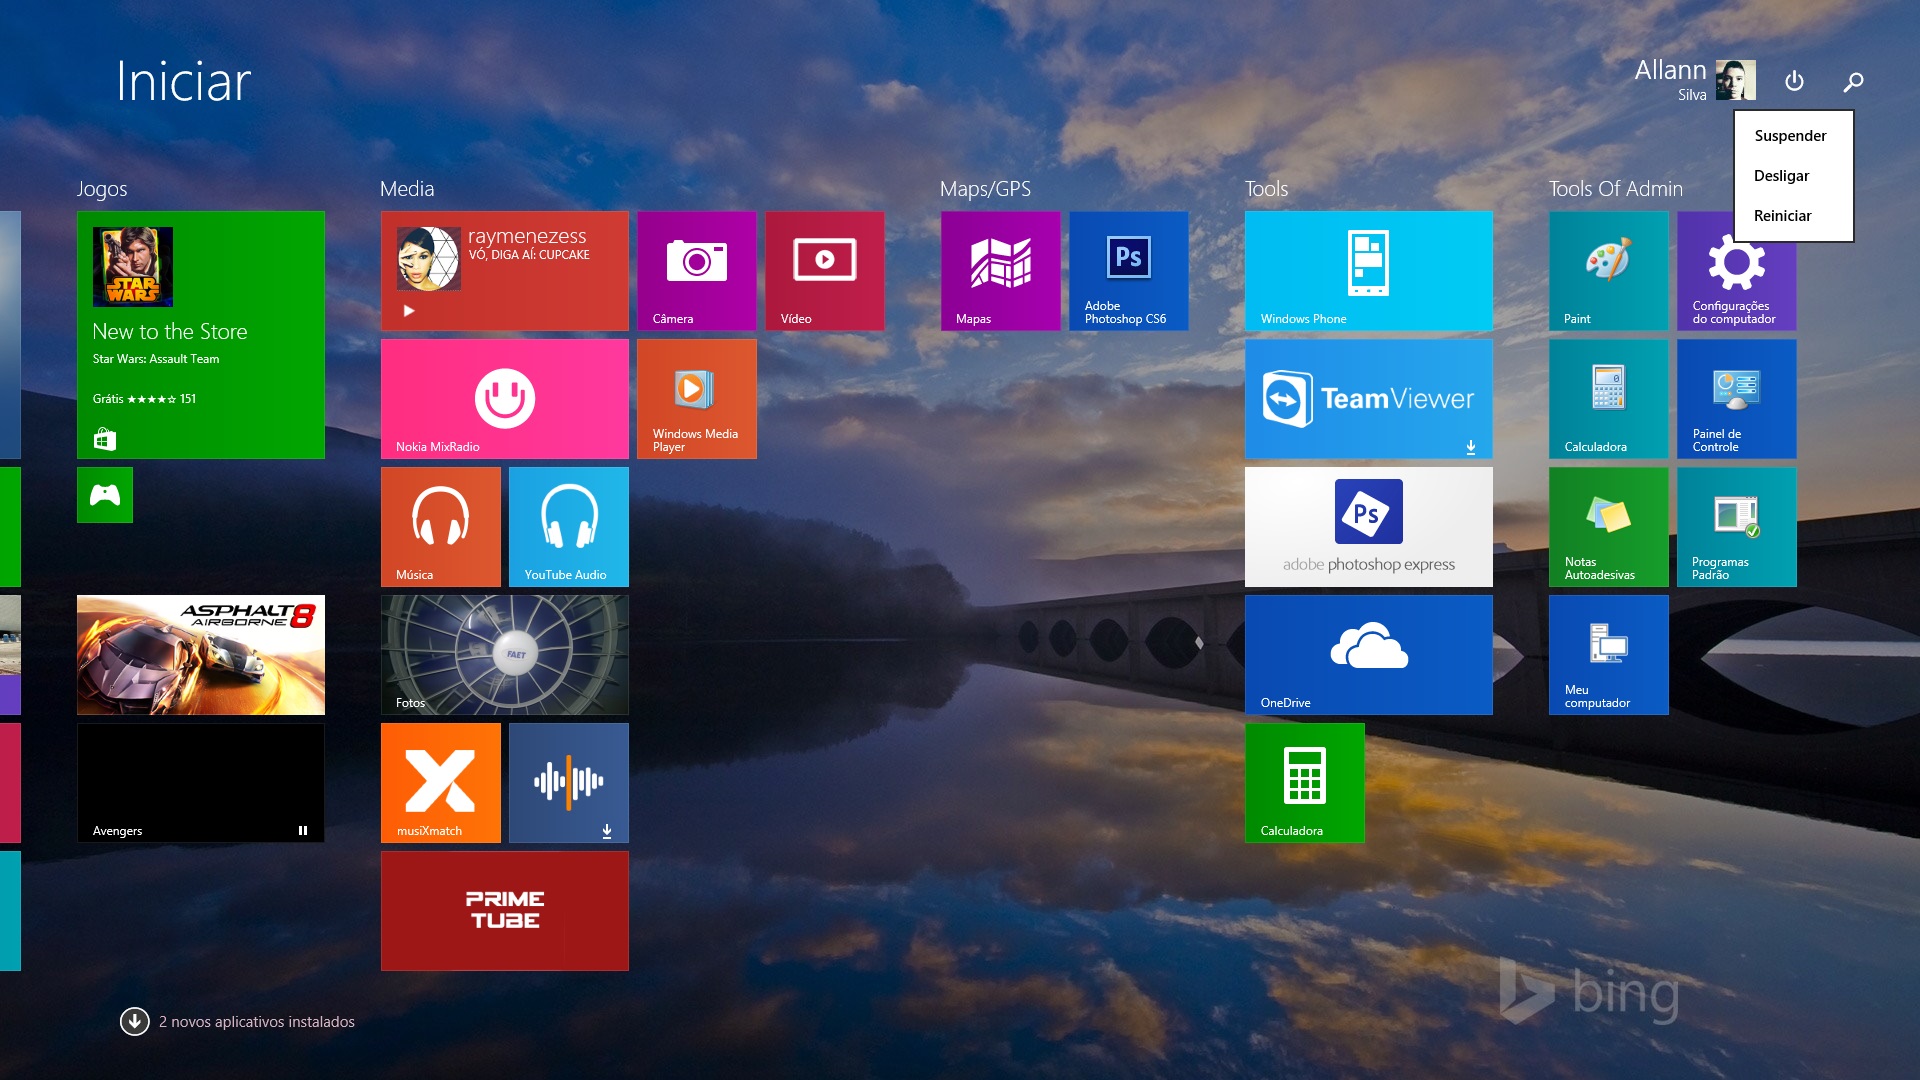
Task: Open the TeamViewer tile
Action: pos(1368,398)
